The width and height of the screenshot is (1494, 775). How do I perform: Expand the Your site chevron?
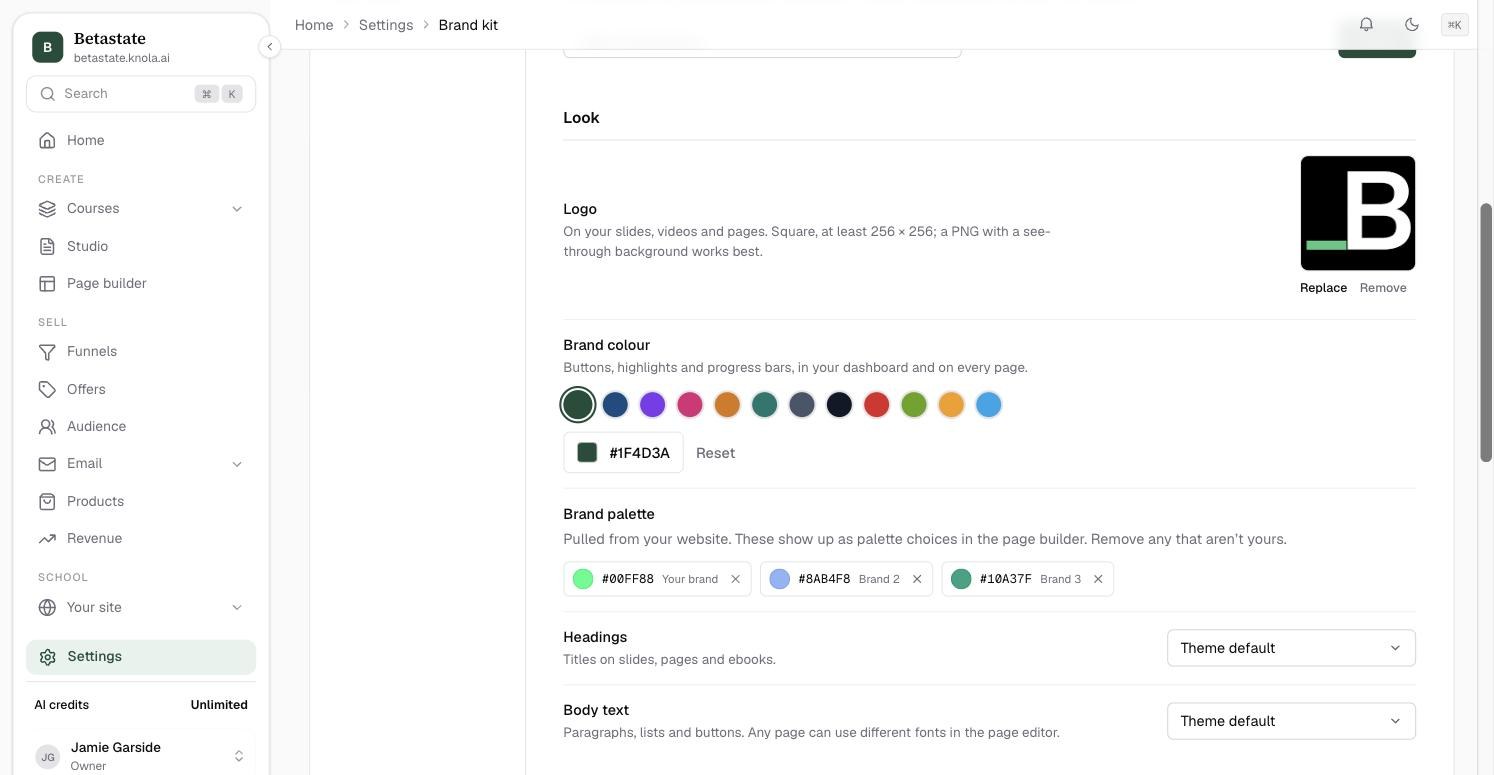coord(237,608)
